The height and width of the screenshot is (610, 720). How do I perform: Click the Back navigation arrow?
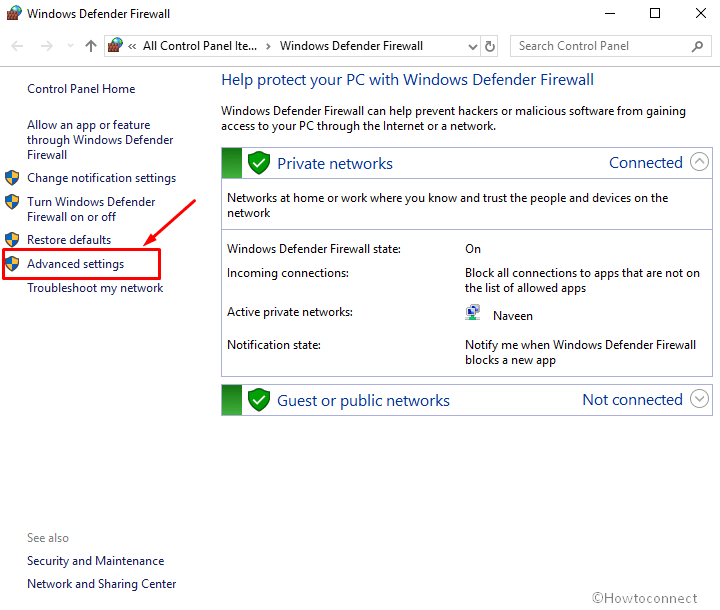point(17,46)
